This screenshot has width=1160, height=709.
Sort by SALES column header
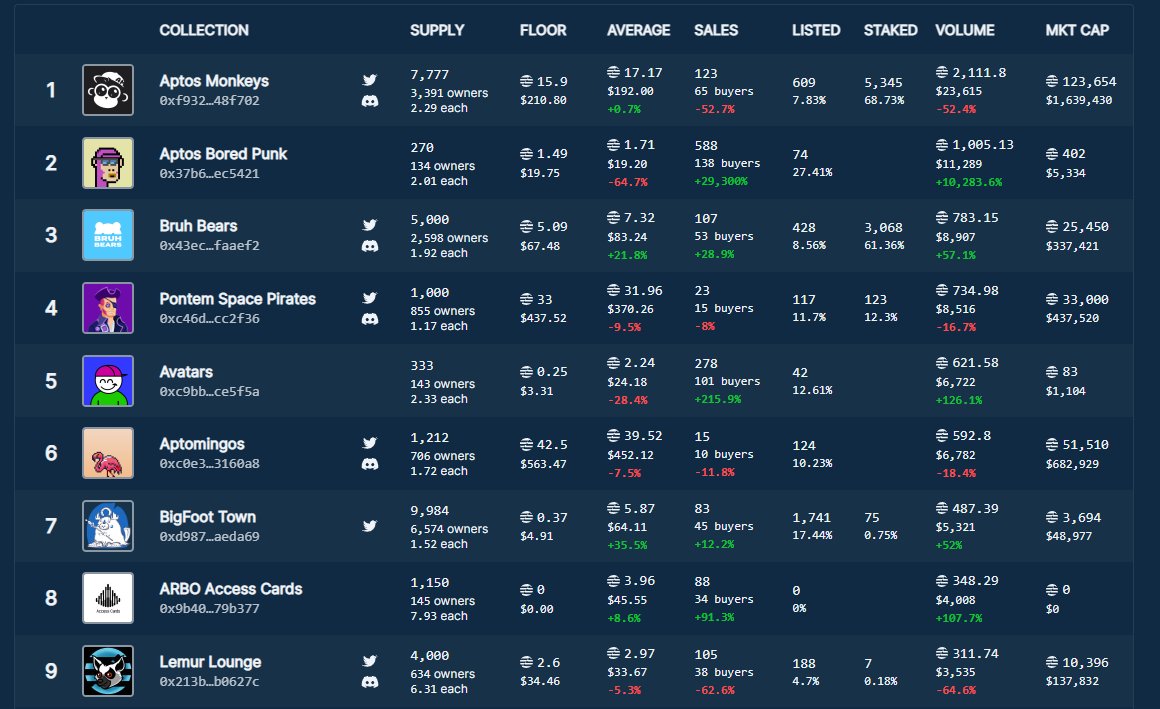(x=716, y=30)
